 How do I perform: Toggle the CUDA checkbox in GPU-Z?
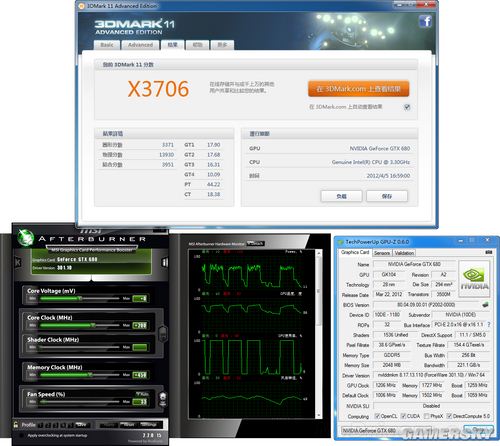click(x=403, y=416)
